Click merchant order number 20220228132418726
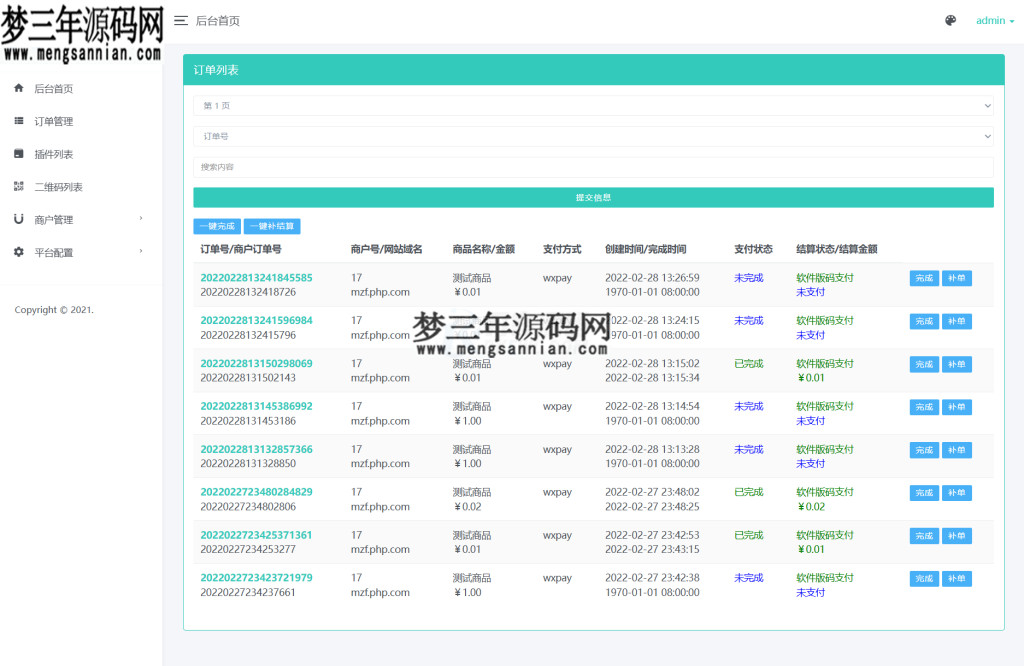1024x666 pixels. [248, 292]
